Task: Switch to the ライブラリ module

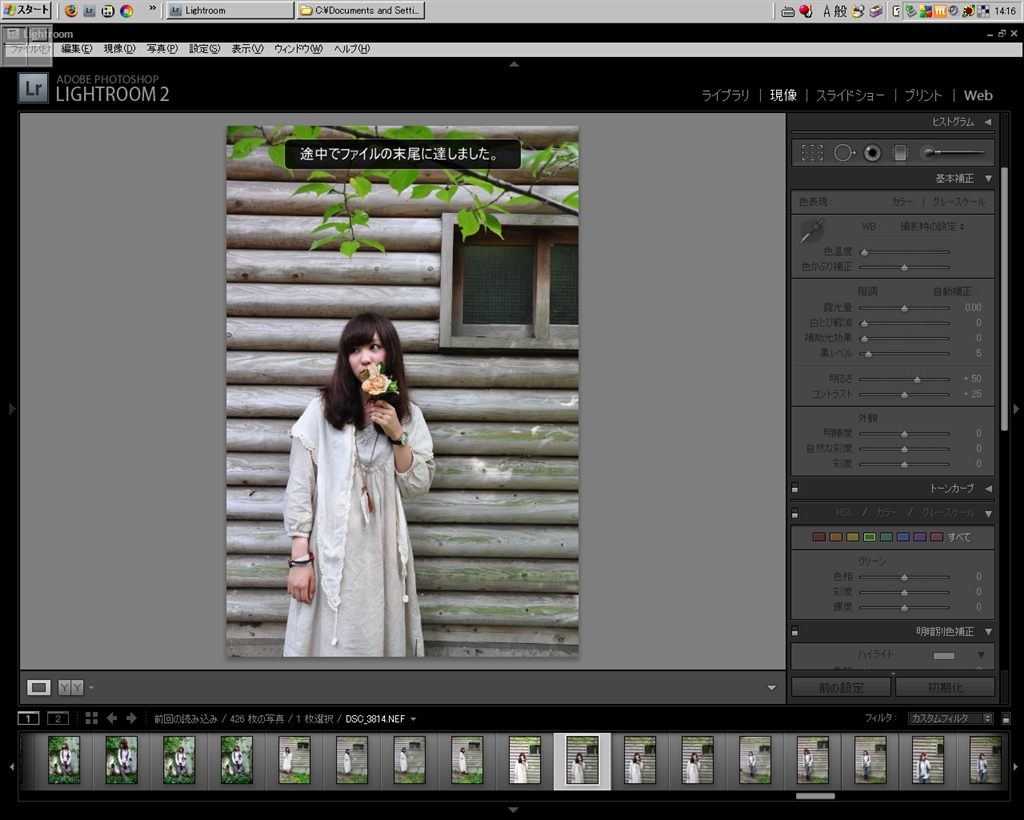Action: [725, 96]
